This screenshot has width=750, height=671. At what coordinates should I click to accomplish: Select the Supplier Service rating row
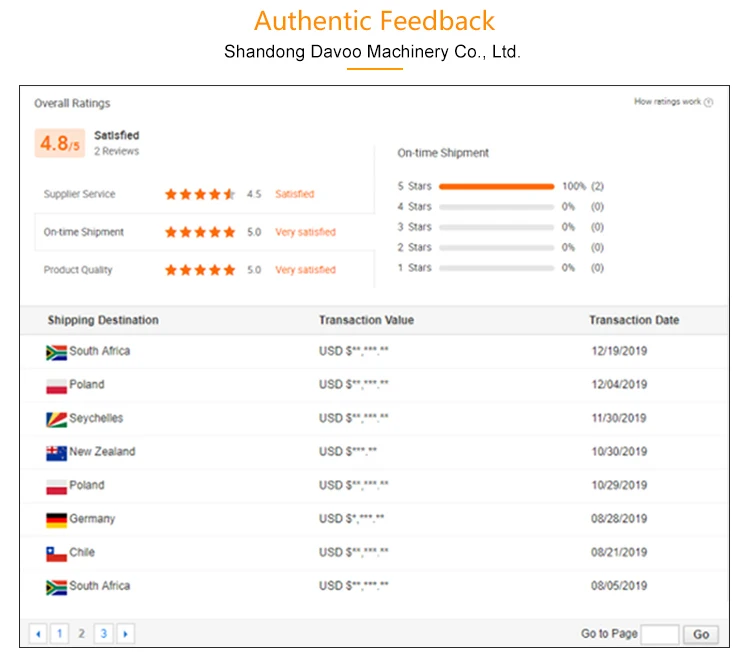[x=204, y=194]
